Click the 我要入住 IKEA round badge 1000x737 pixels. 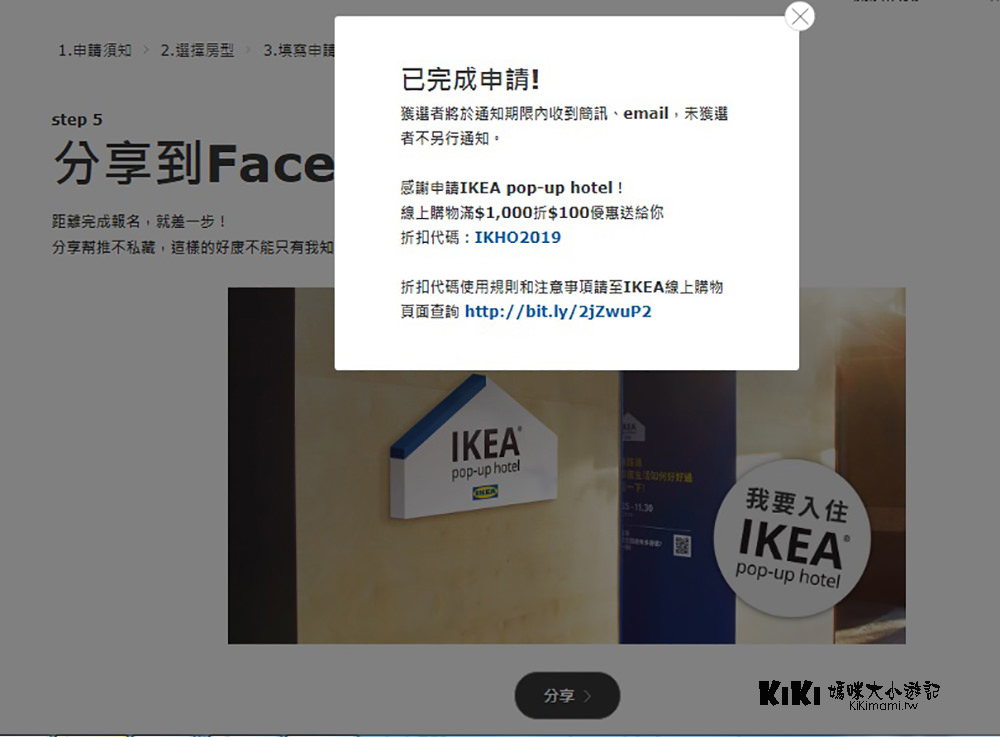(x=791, y=538)
